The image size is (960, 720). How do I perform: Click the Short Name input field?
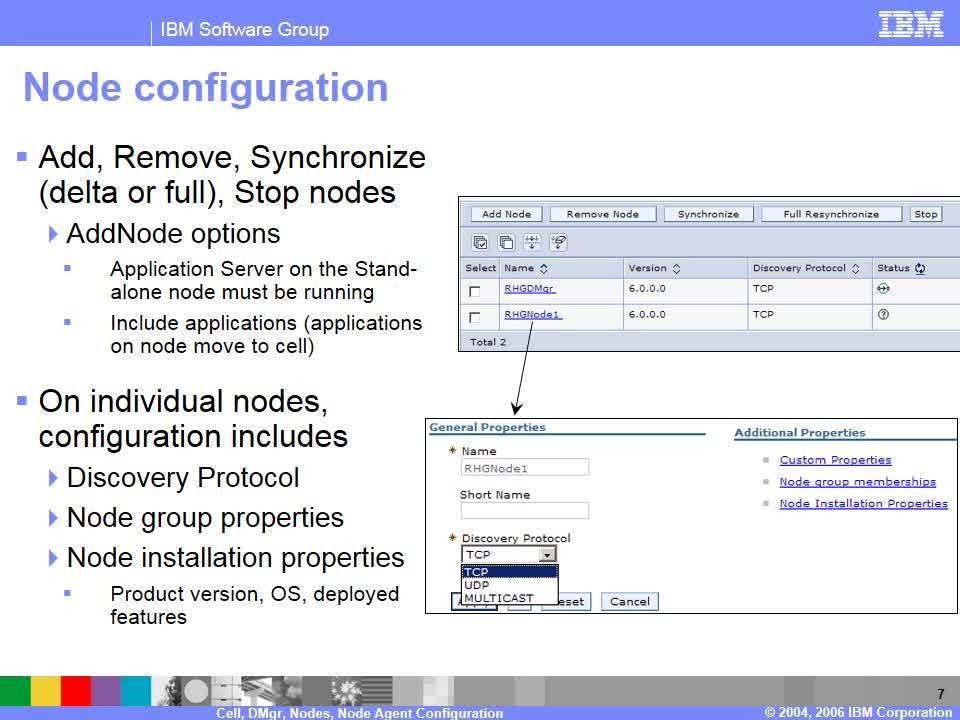click(x=525, y=511)
